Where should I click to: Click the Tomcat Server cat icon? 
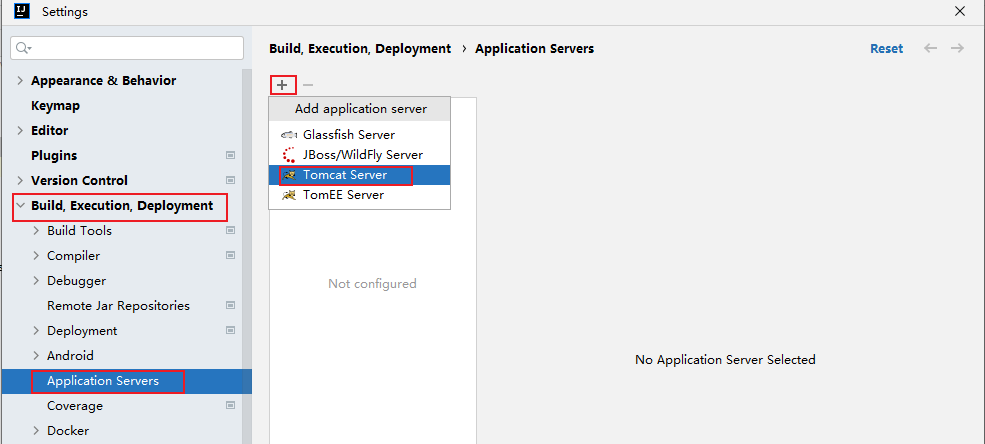click(x=289, y=175)
